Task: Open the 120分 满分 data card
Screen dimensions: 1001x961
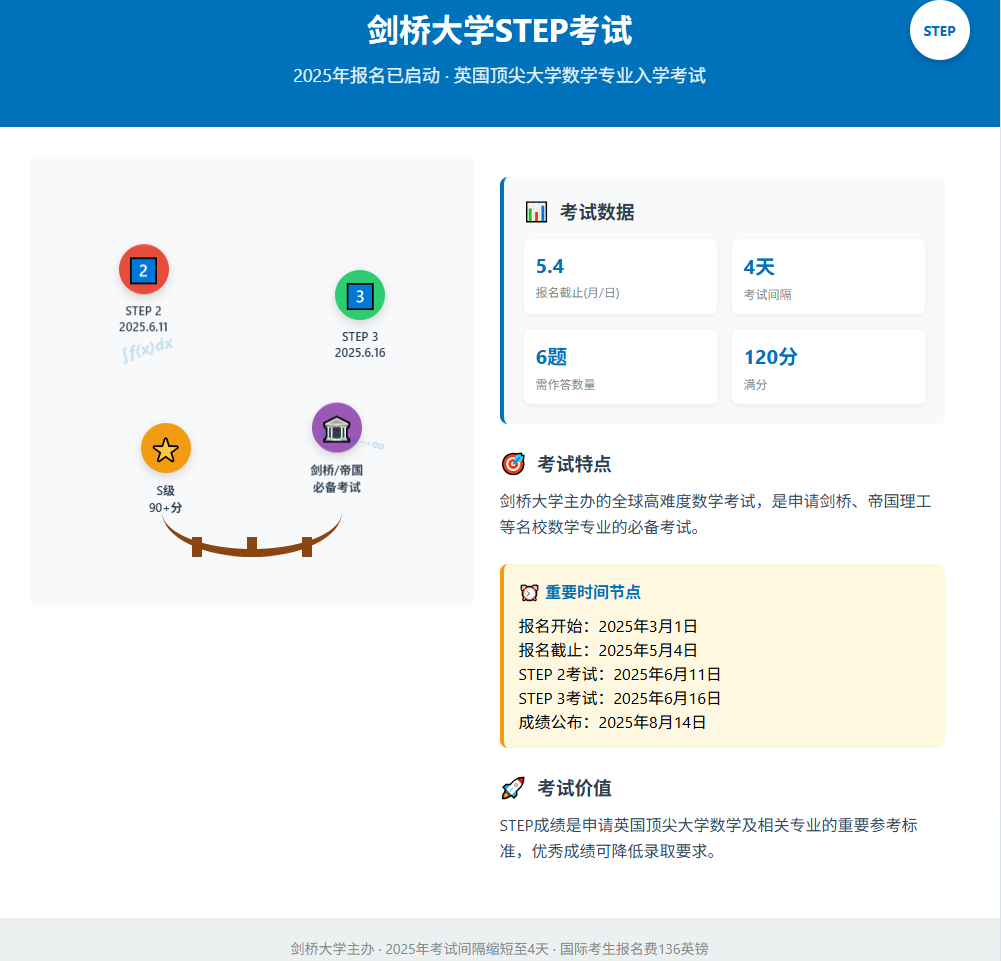Action: [x=828, y=367]
